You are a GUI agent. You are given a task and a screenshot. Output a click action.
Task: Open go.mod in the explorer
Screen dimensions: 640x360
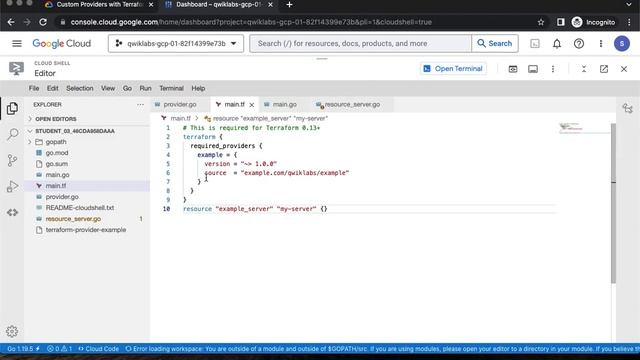57,153
